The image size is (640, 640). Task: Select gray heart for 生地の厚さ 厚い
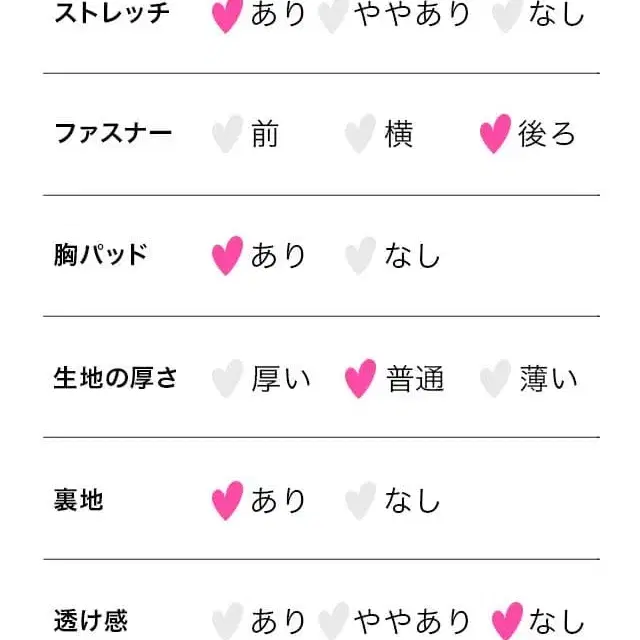pos(227,378)
